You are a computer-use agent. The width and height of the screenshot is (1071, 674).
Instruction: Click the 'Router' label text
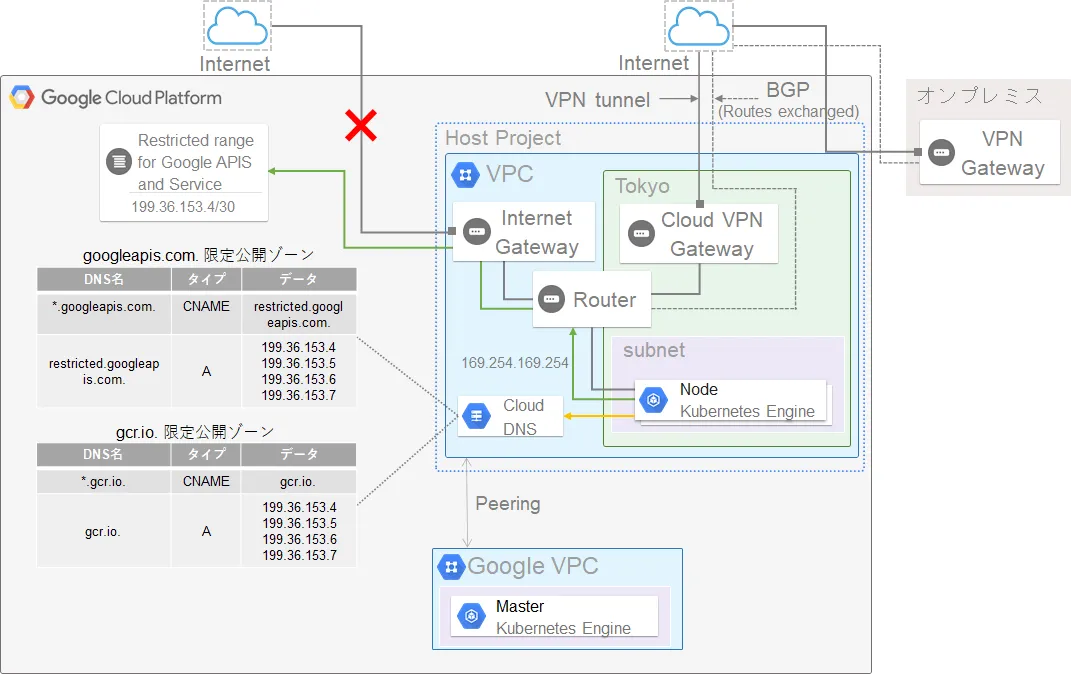(604, 300)
